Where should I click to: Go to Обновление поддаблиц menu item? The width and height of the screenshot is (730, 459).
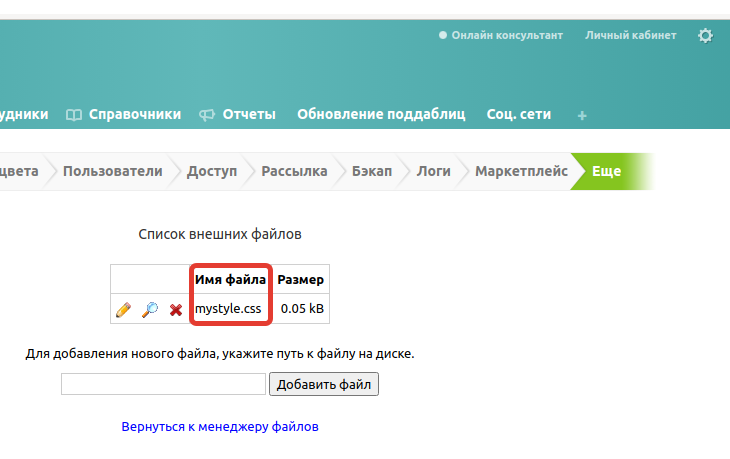(x=381, y=114)
